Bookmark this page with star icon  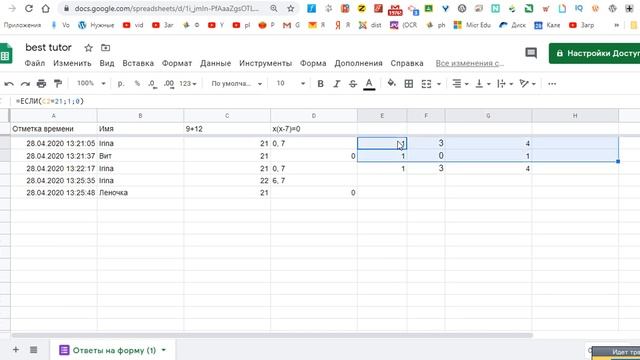(x=291, y=9)
